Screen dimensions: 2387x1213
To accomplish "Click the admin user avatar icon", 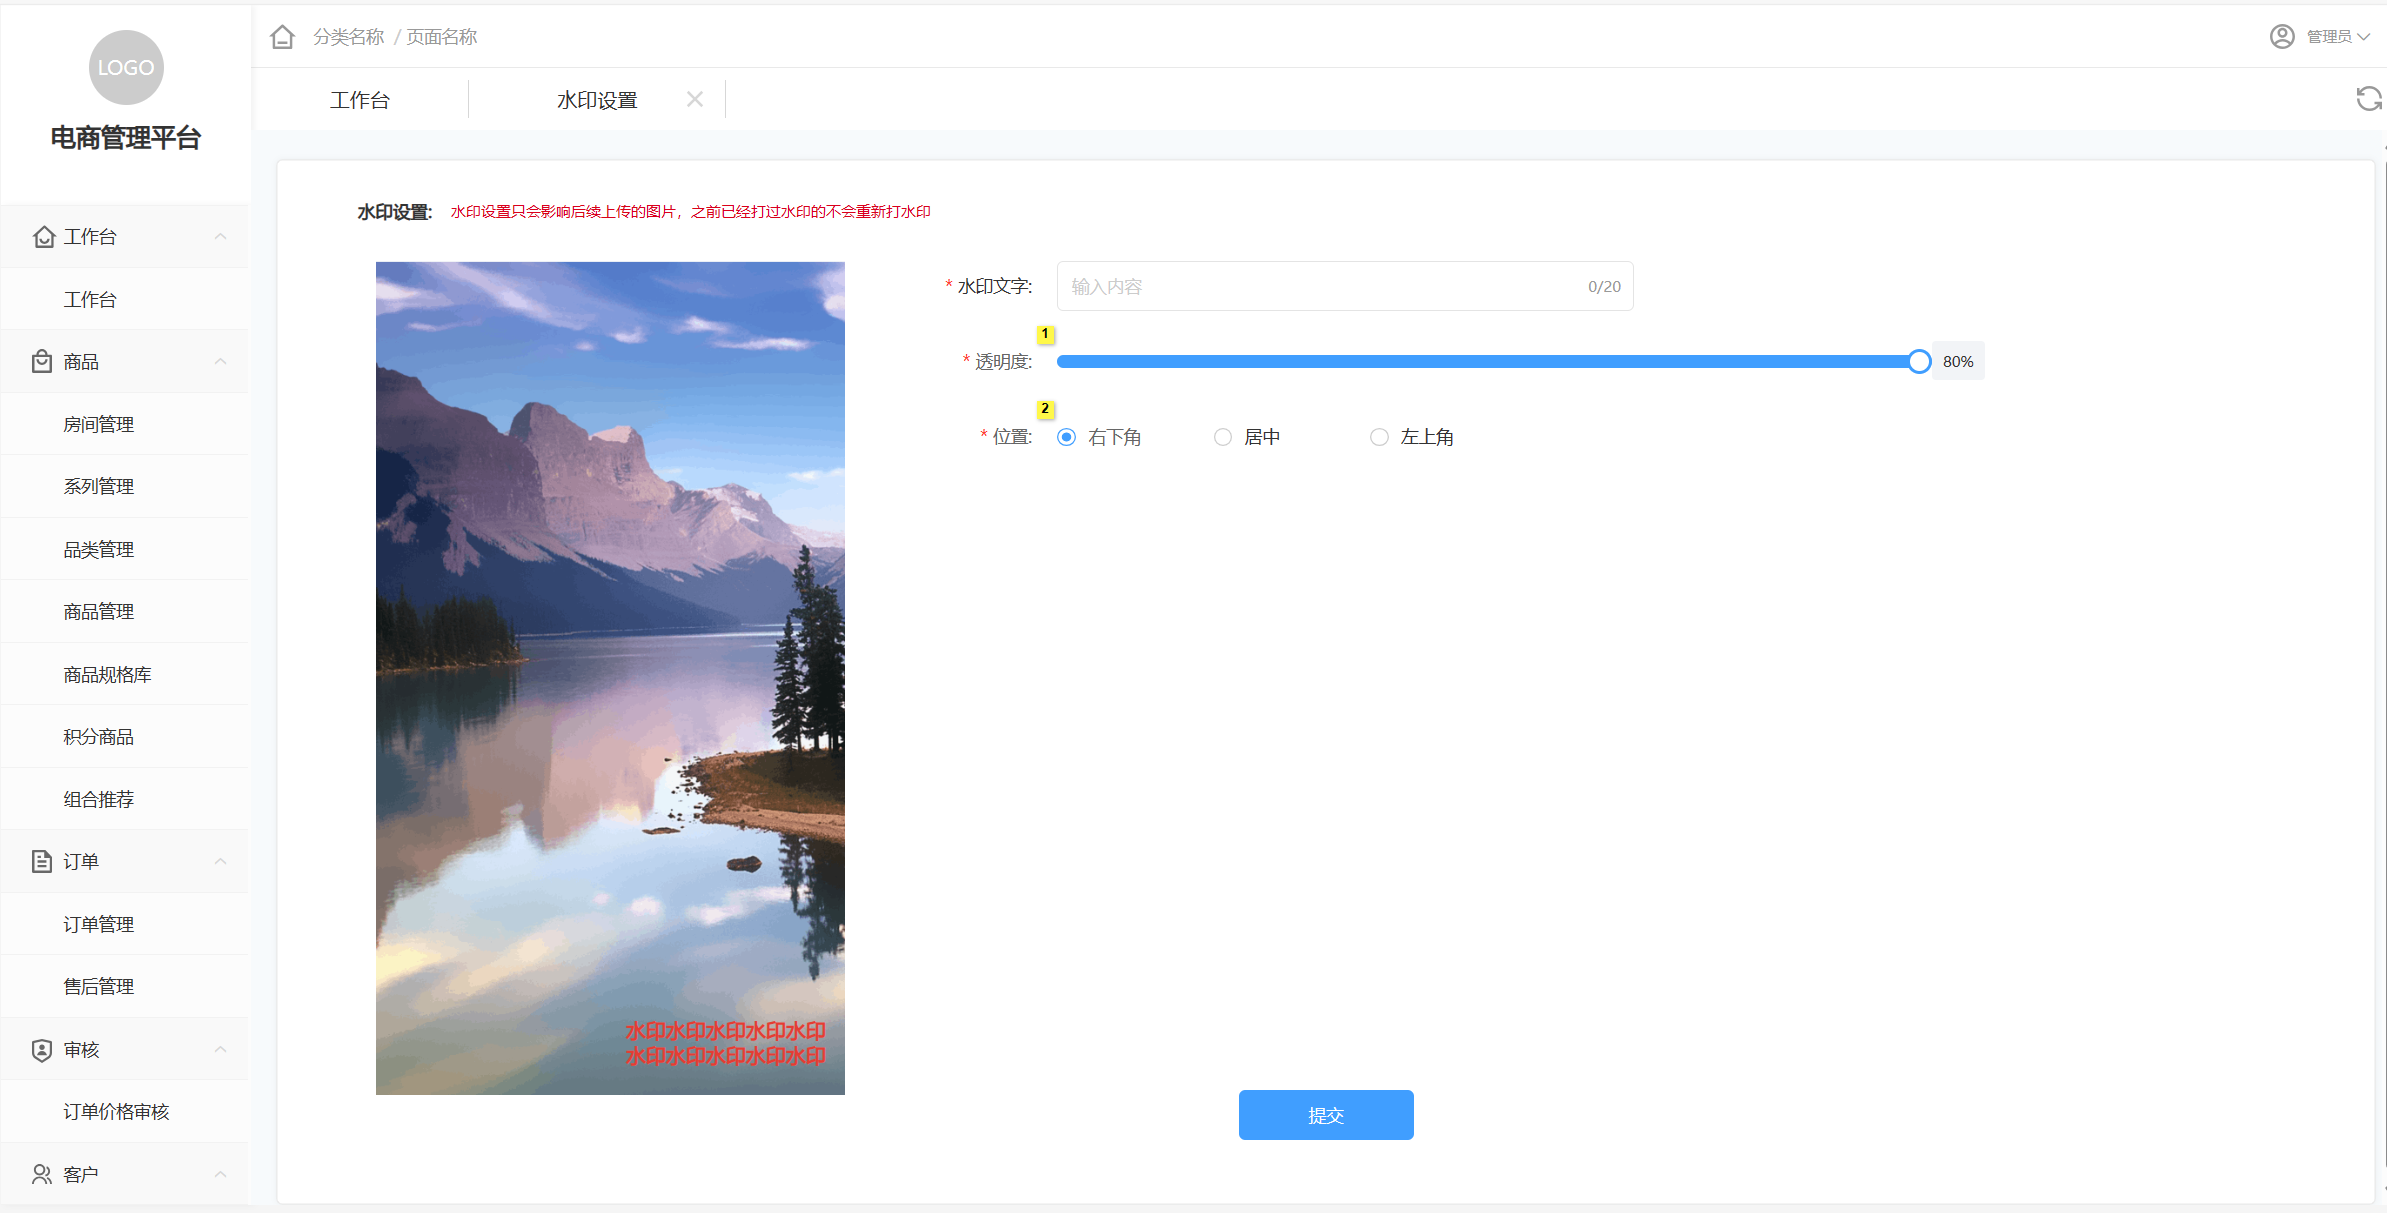I will (2282, 37).
